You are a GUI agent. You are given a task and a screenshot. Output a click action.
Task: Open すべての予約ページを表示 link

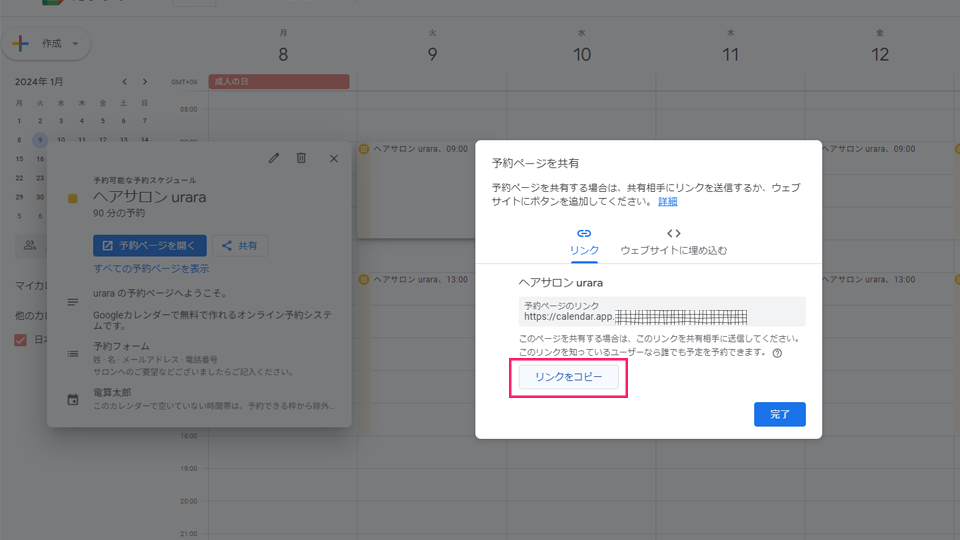click(151, 269)
